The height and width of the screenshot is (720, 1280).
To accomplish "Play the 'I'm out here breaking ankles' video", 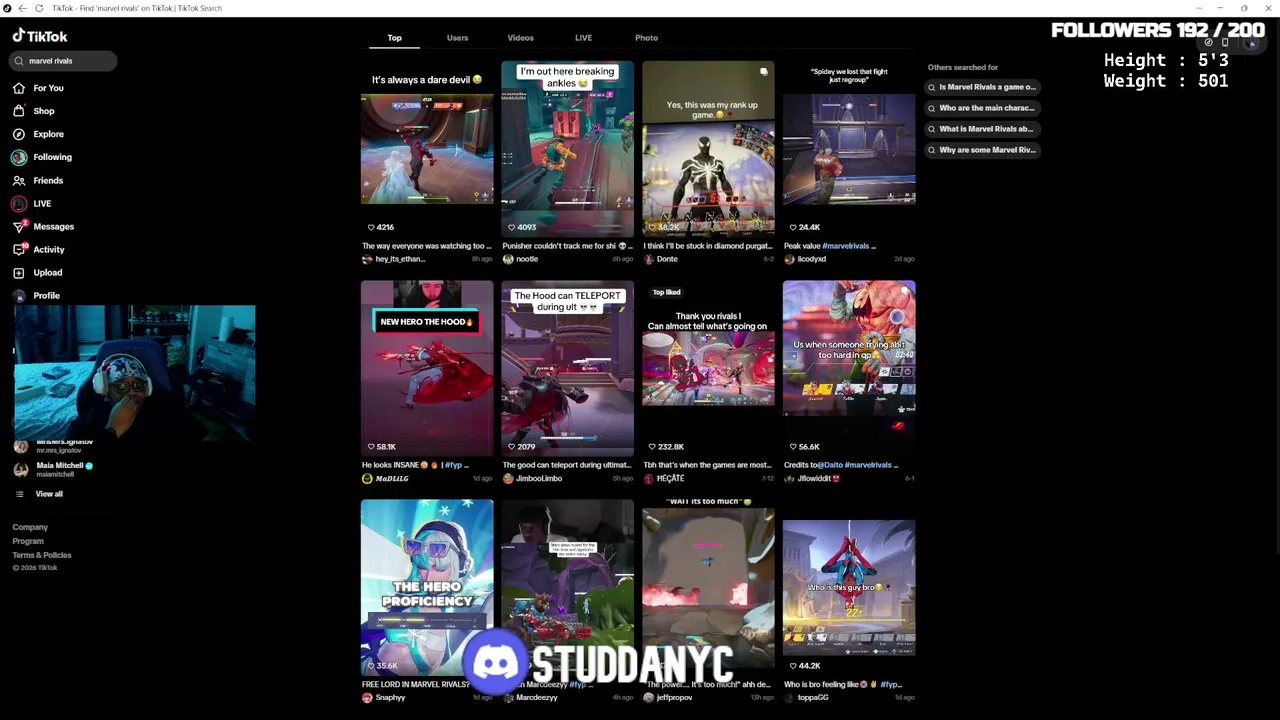I will coord(567,148).
